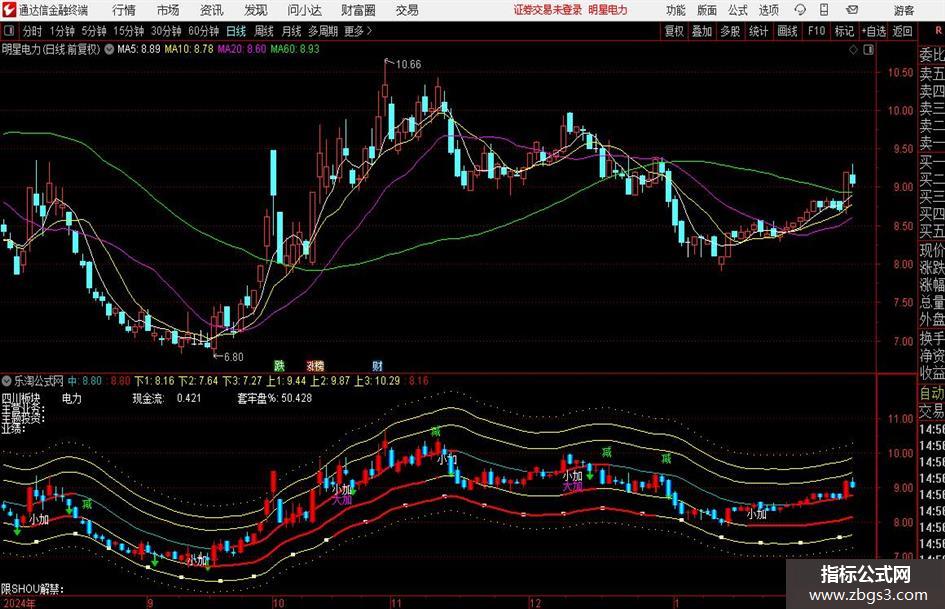Click the 现金流: 0.421 value
945x609 pixels.
pos(167,398)
